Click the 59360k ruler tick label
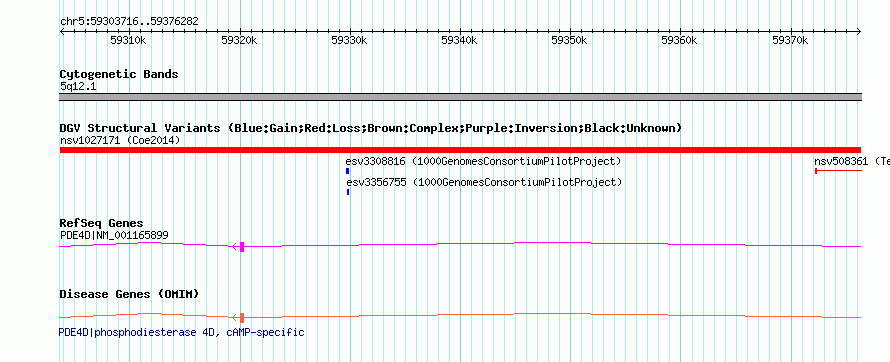The width and height of the screenshot is (890, 362). tap(679, 40)
